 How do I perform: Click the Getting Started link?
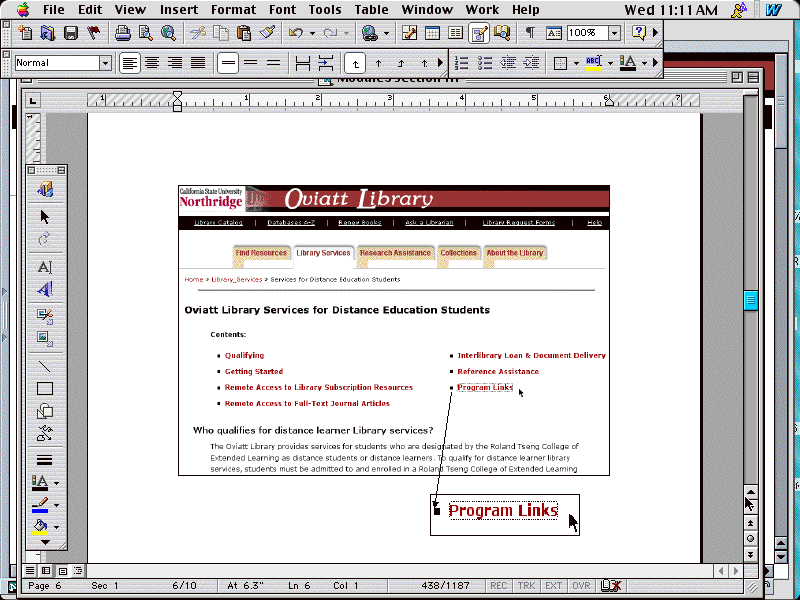pos(254,371)
